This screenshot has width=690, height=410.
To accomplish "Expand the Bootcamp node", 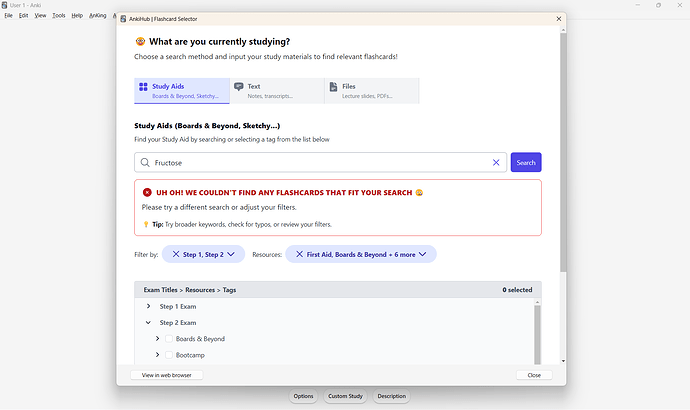I will (x=157, y=355).
